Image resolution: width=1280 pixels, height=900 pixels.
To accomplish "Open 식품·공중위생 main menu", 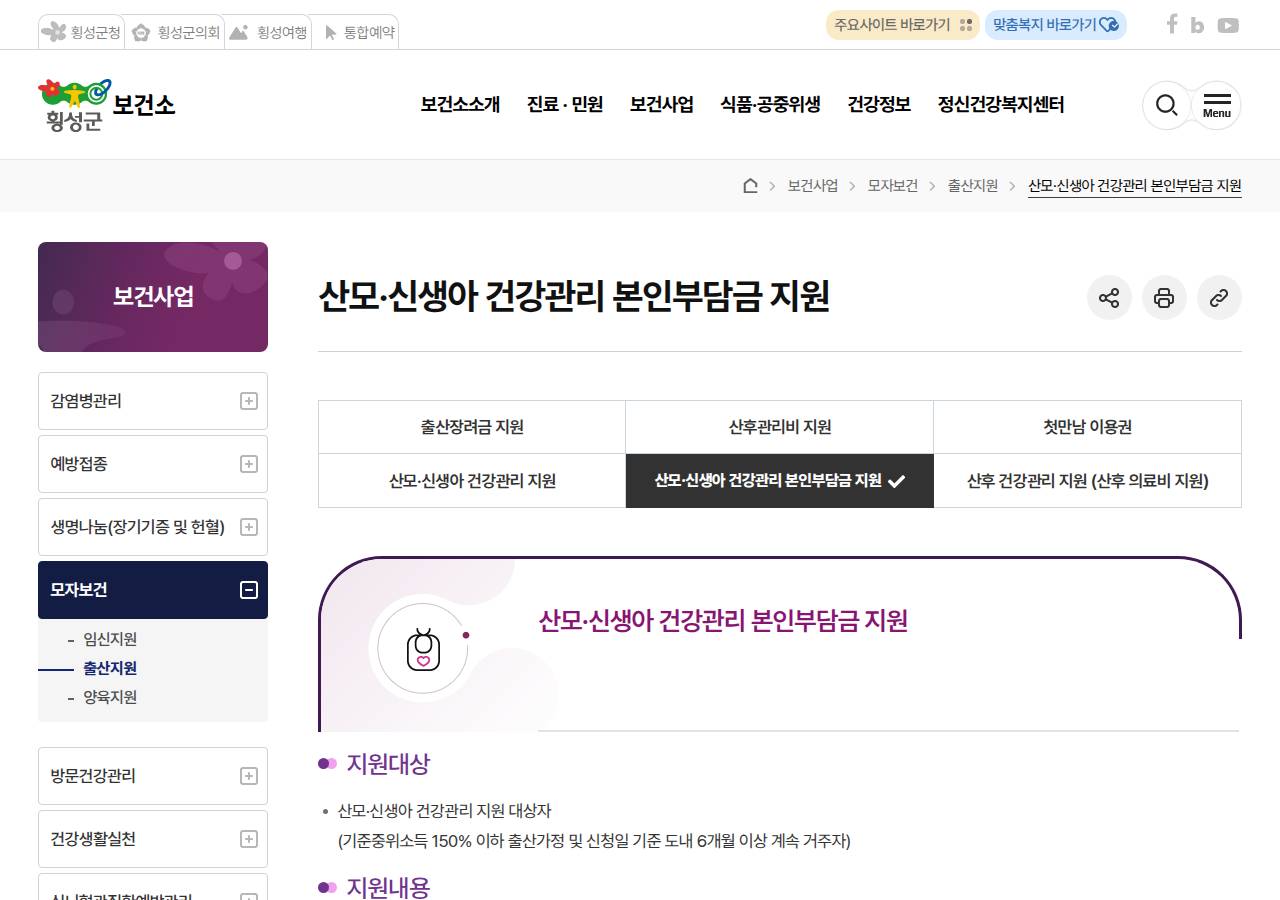I will 770,104.
